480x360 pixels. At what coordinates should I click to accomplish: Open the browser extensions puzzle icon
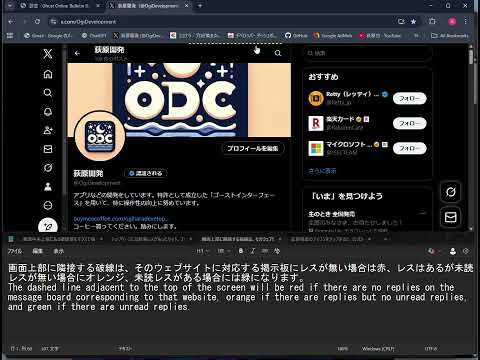432,22
